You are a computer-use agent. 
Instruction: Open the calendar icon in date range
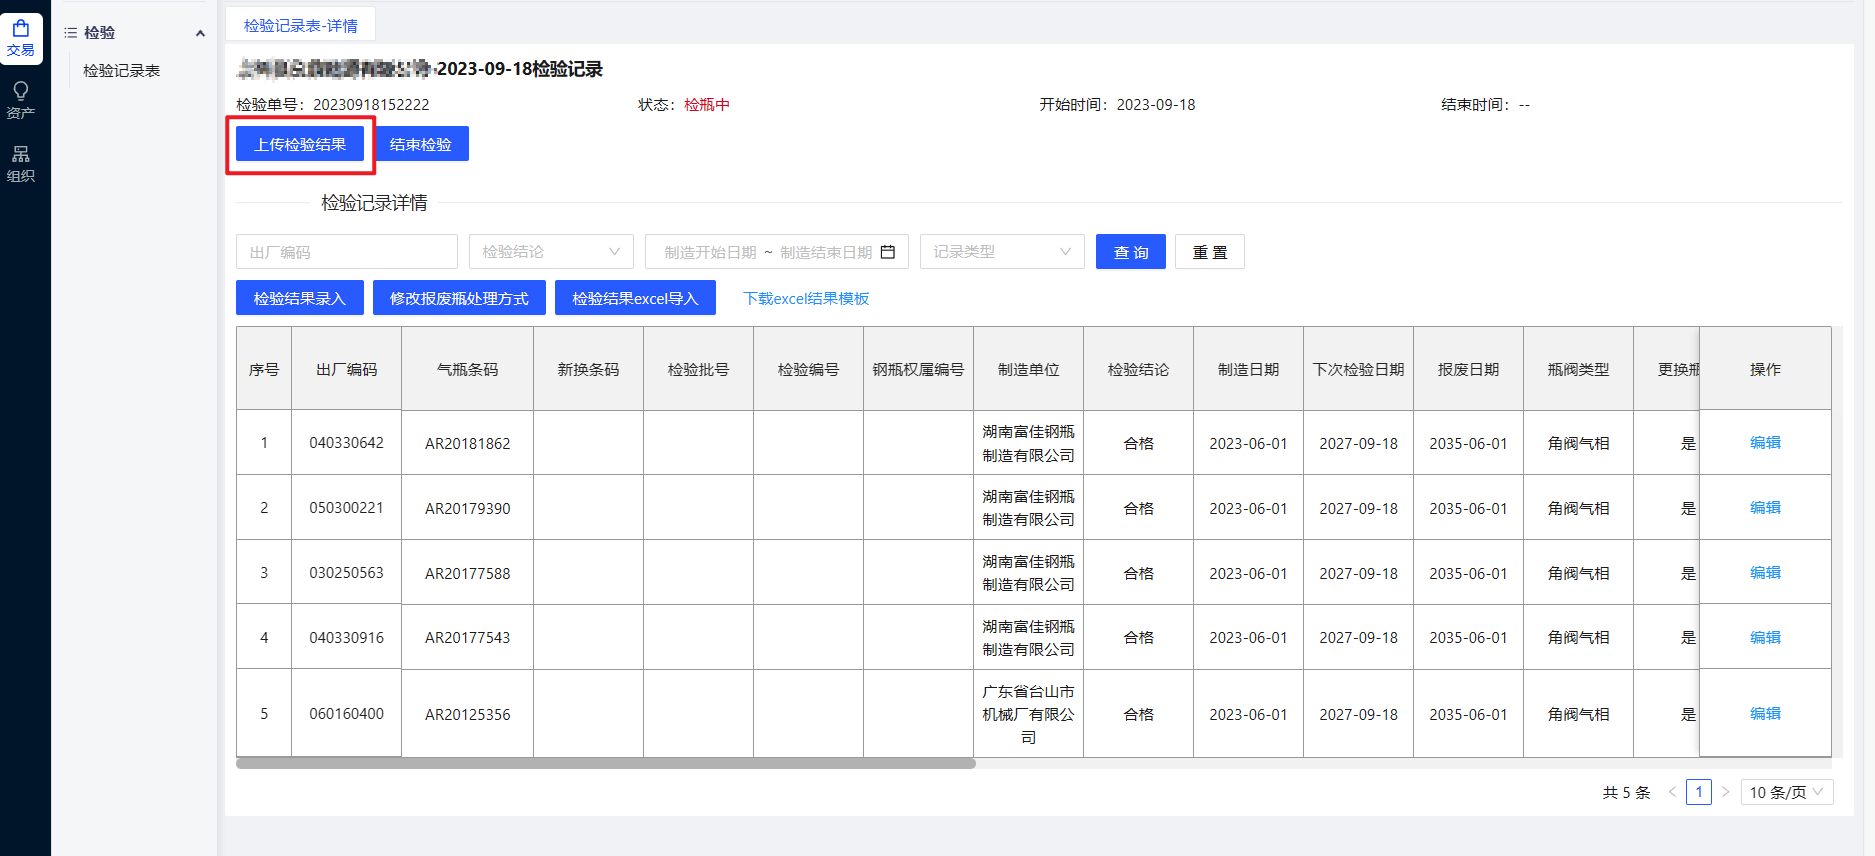click(x=888, y=252)
